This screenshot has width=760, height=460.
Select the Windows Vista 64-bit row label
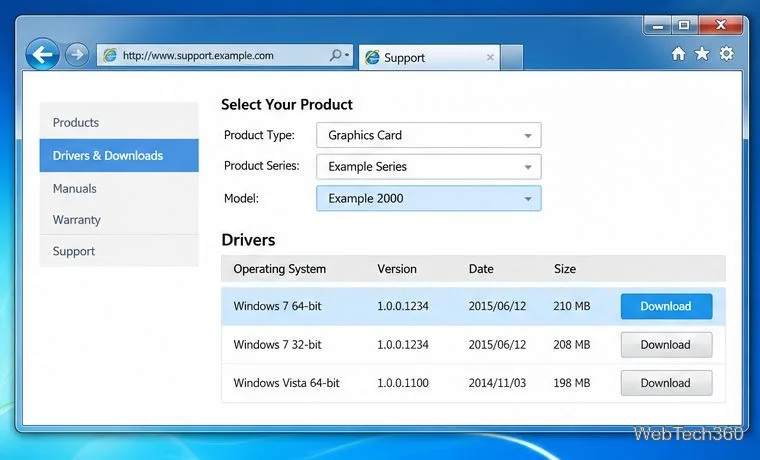(286, 383)
